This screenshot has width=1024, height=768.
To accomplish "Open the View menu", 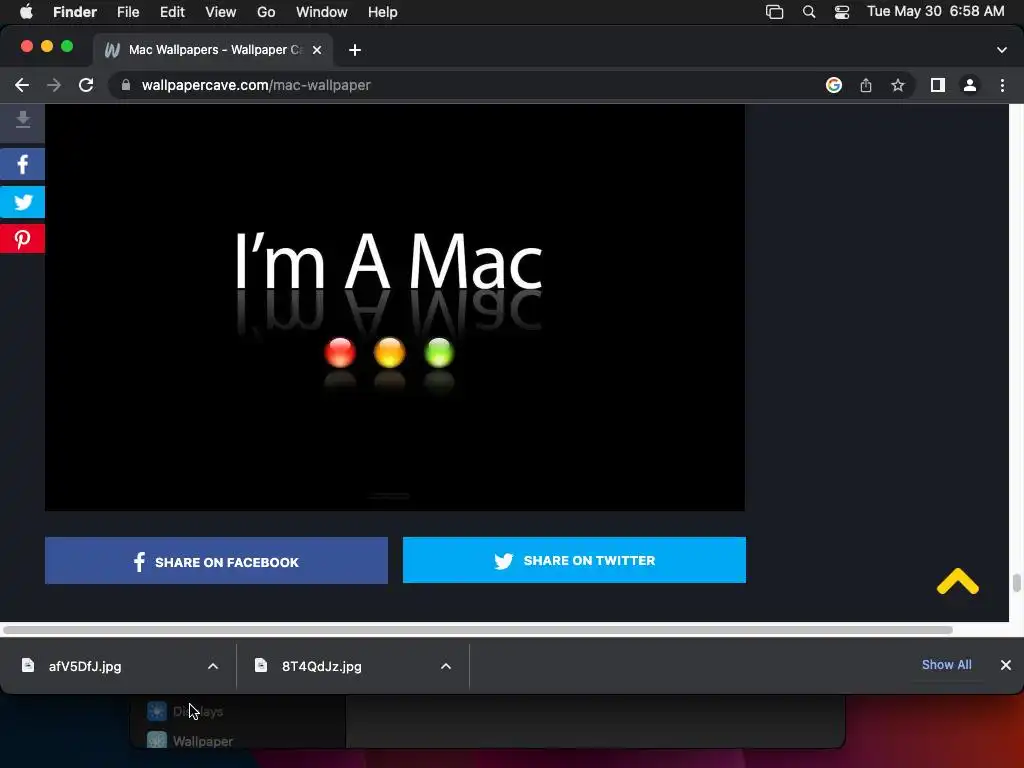I will tap(221, 12).
